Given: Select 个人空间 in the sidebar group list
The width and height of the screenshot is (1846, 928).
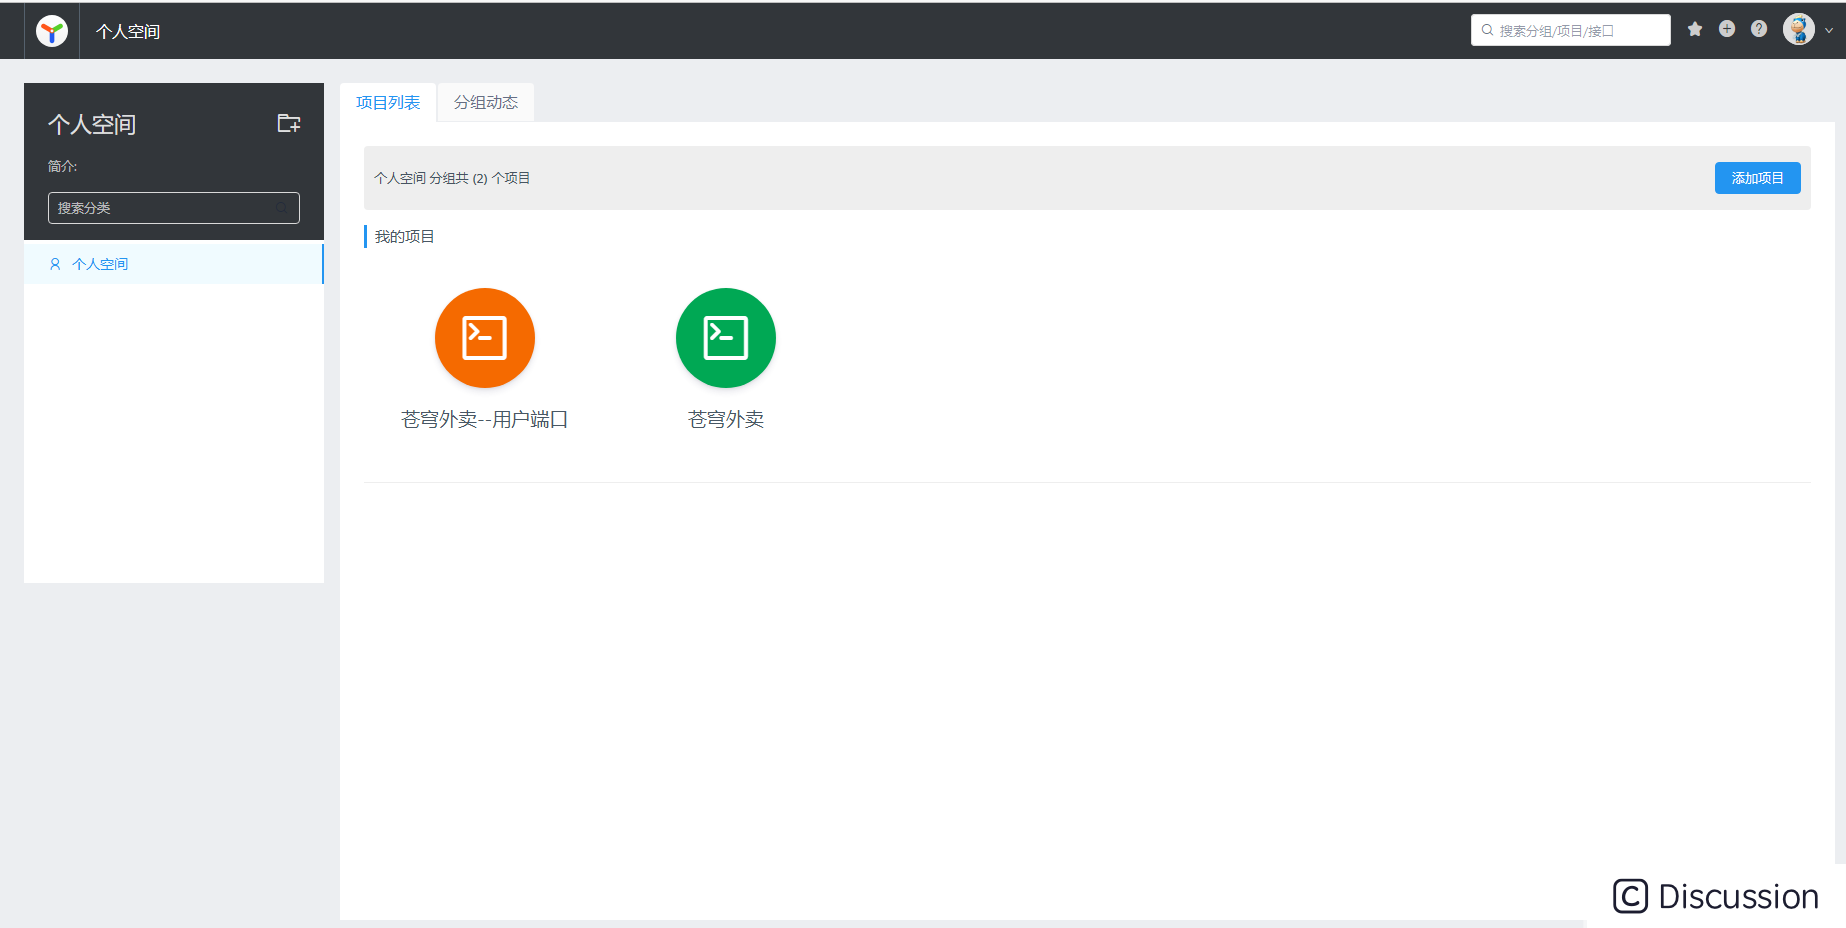Looking at the screenshot, I should point(100,263).
